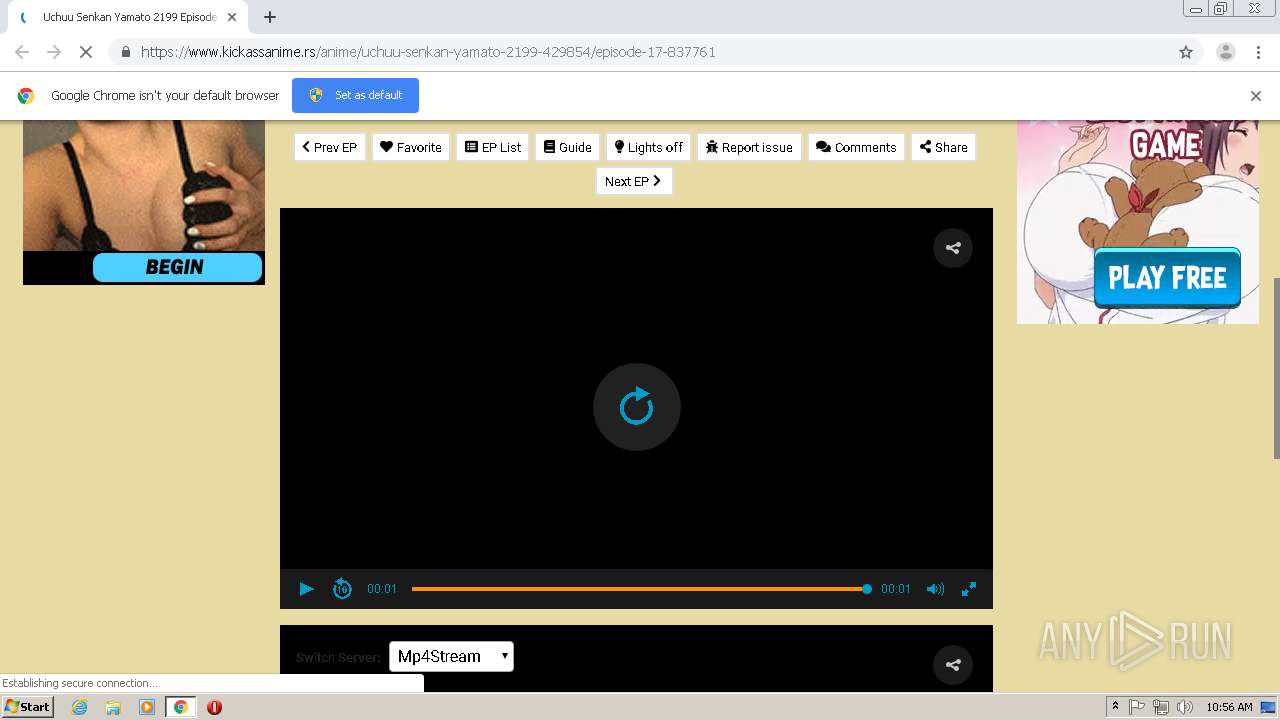Dismiss the default browser notification bar
1280x720 pixels.
(x=1256, y=96)
